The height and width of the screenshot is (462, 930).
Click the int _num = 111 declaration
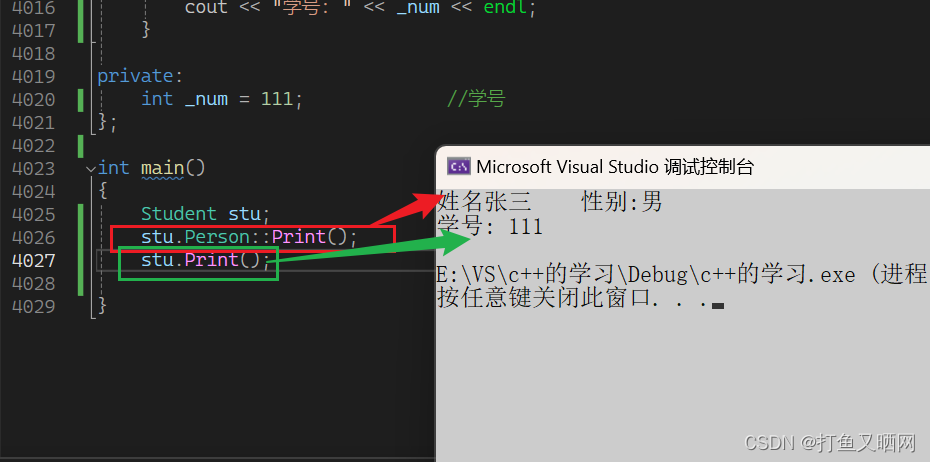pos(222,99)
